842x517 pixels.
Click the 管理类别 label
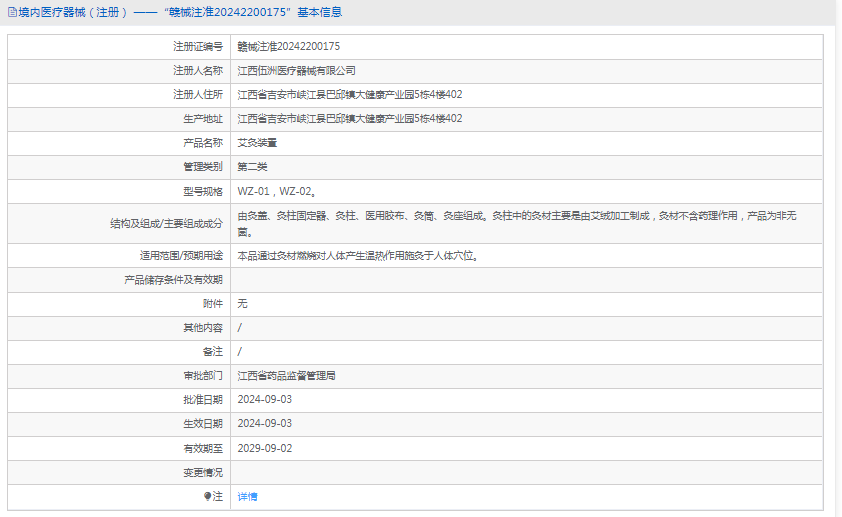point(203,167)
